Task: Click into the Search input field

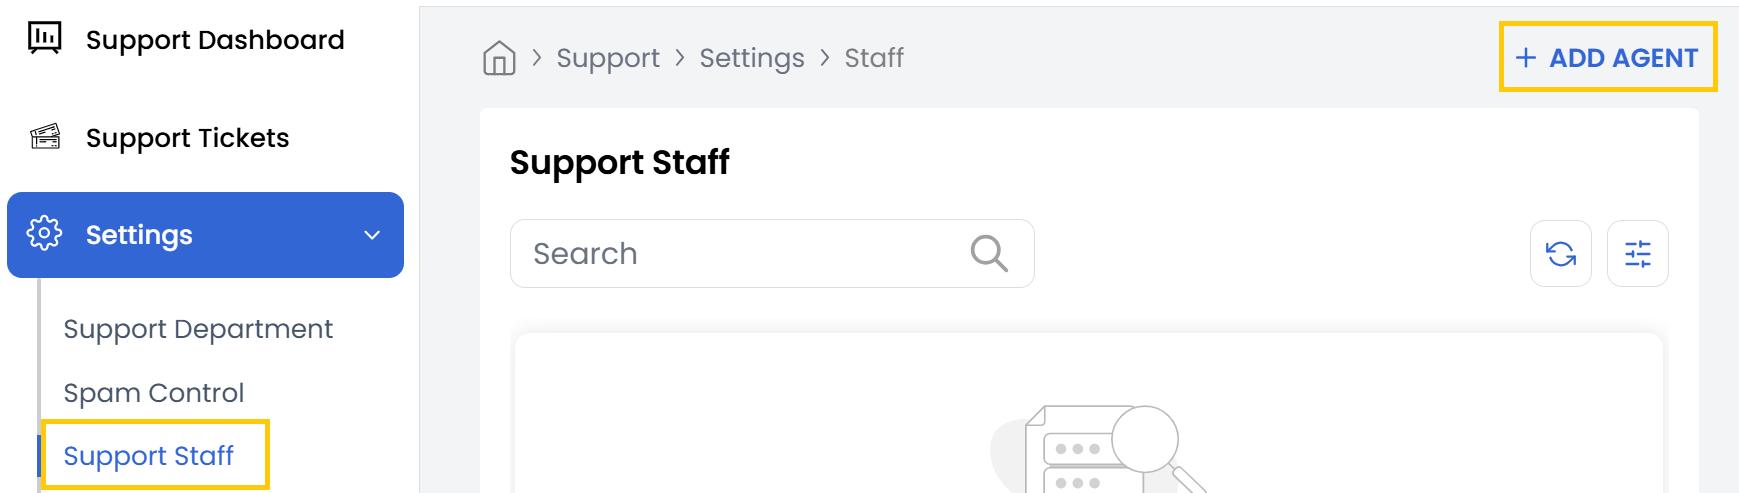Action: pyautogui.click(x=740, y=254)
